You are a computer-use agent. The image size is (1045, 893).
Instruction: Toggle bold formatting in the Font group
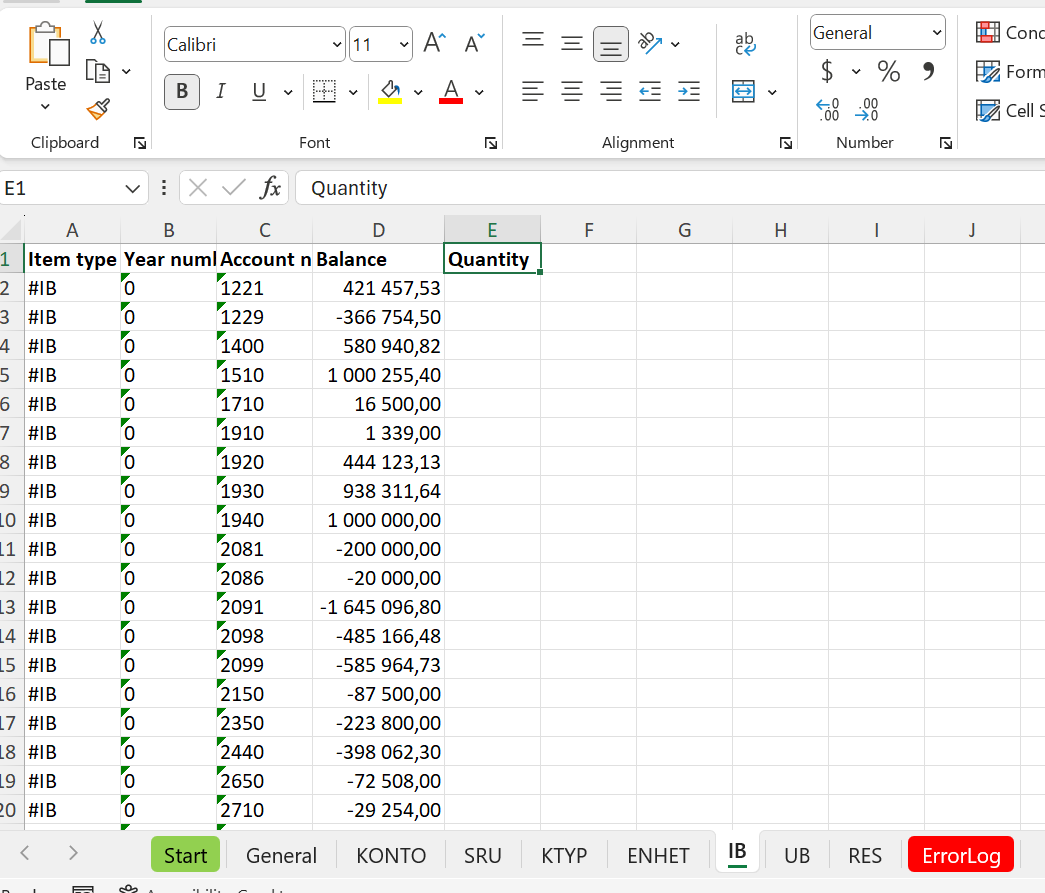(x=181, y=91)
